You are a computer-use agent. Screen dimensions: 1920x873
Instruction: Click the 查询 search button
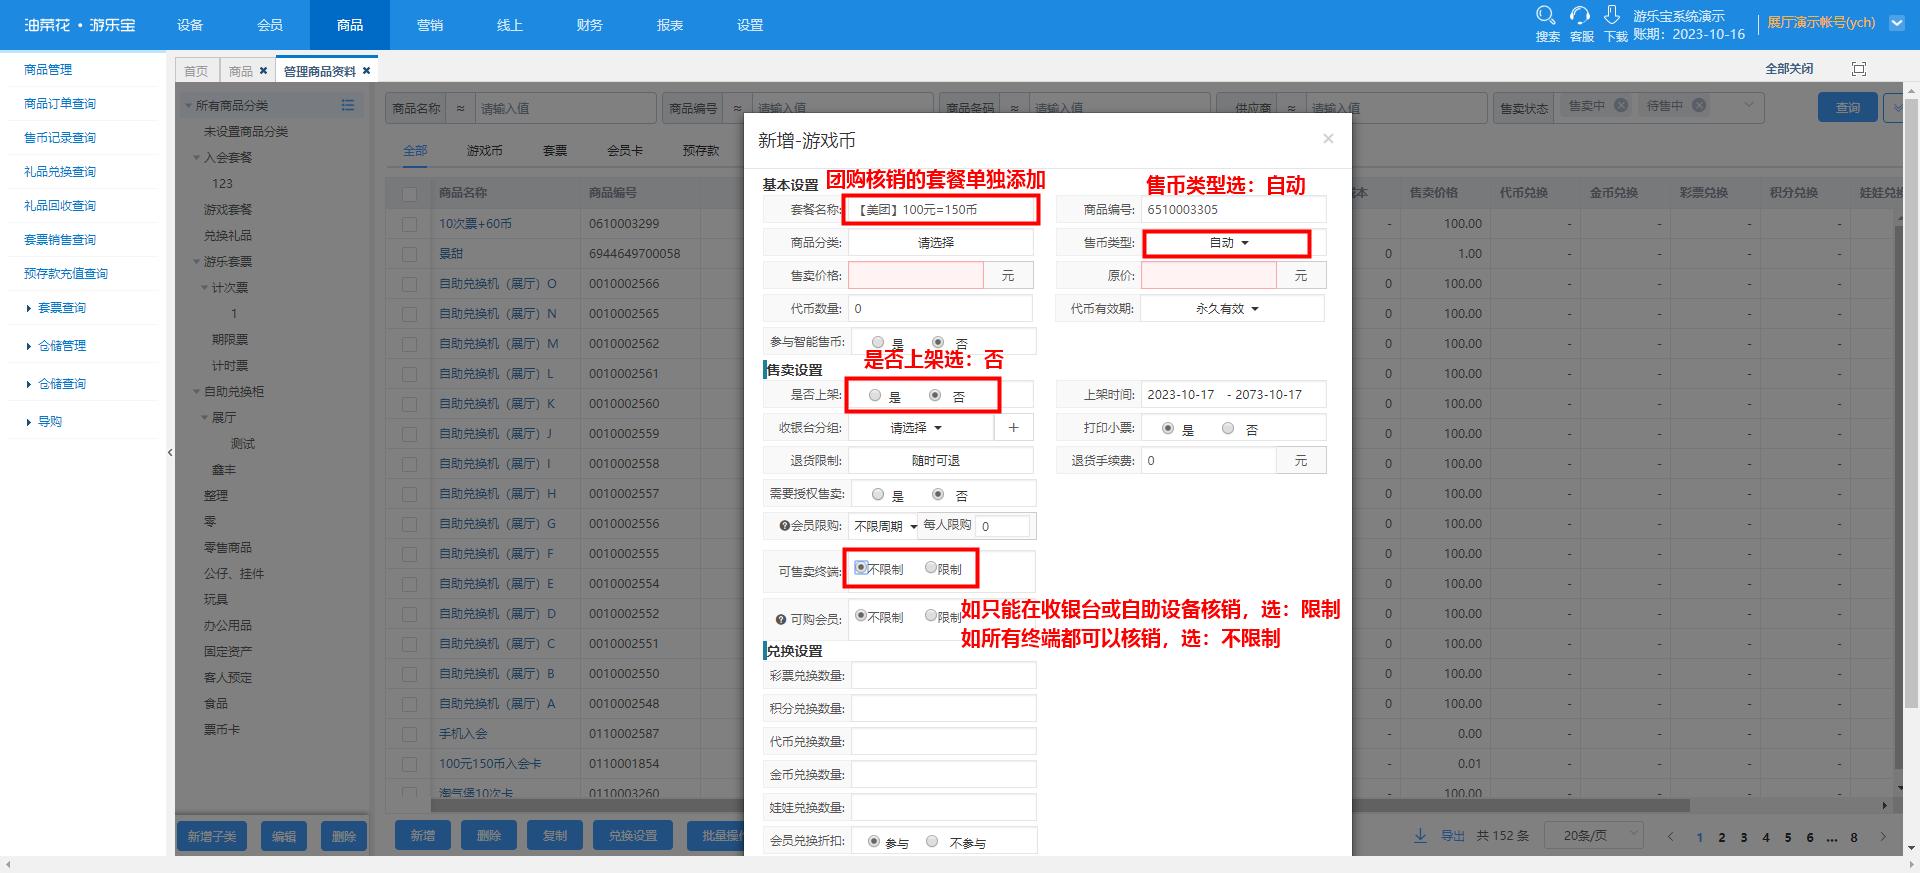click(1848, 107)
